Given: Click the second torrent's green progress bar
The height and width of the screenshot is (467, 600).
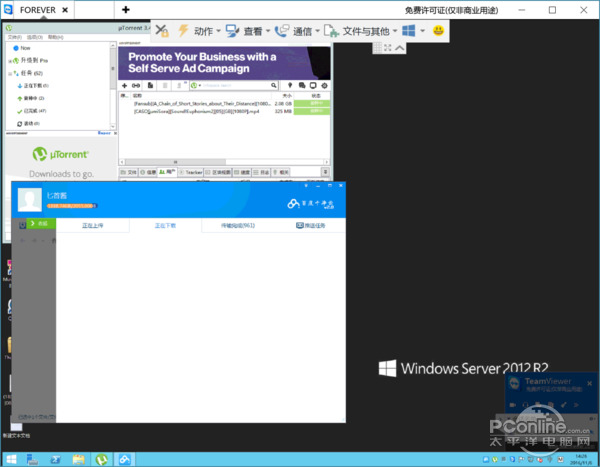Looking at the screenshot, I should pos(312,111).
